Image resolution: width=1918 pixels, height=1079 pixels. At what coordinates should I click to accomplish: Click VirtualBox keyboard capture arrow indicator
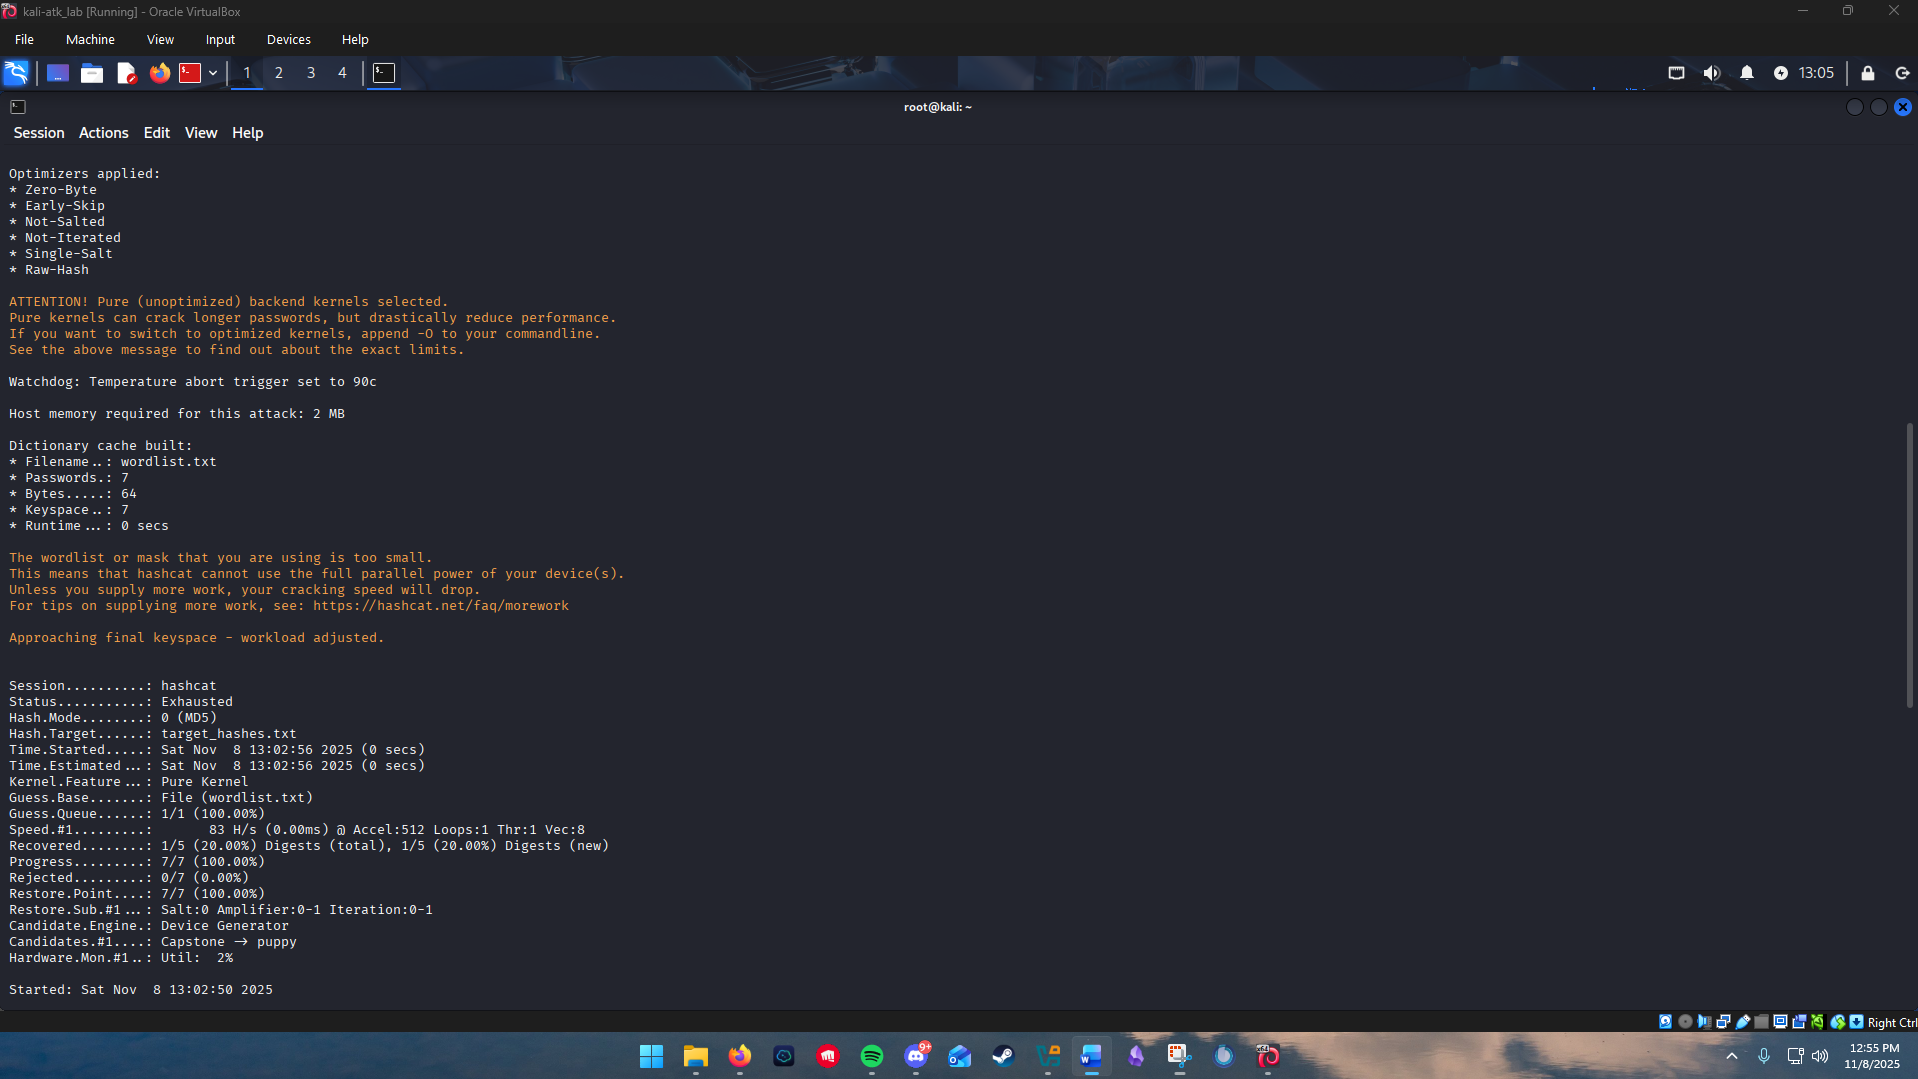pos(1857,1022)
